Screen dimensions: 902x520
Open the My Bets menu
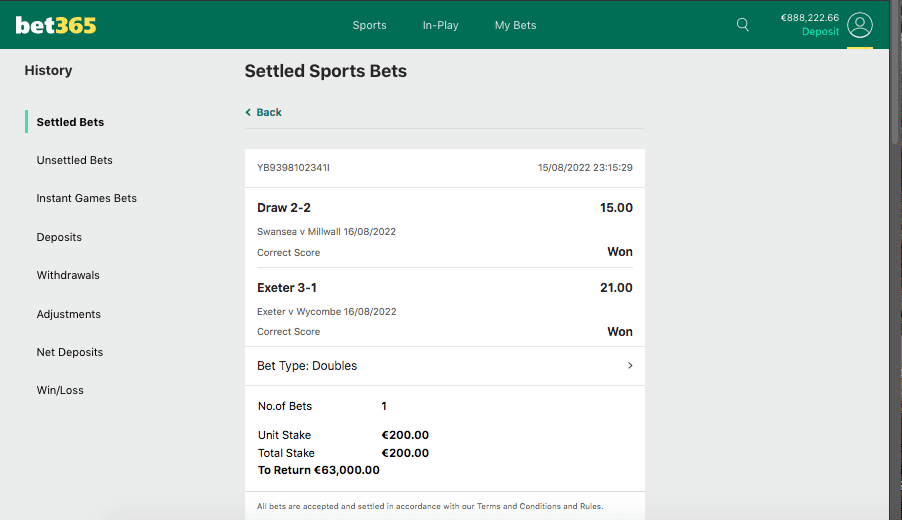(515, 25)
